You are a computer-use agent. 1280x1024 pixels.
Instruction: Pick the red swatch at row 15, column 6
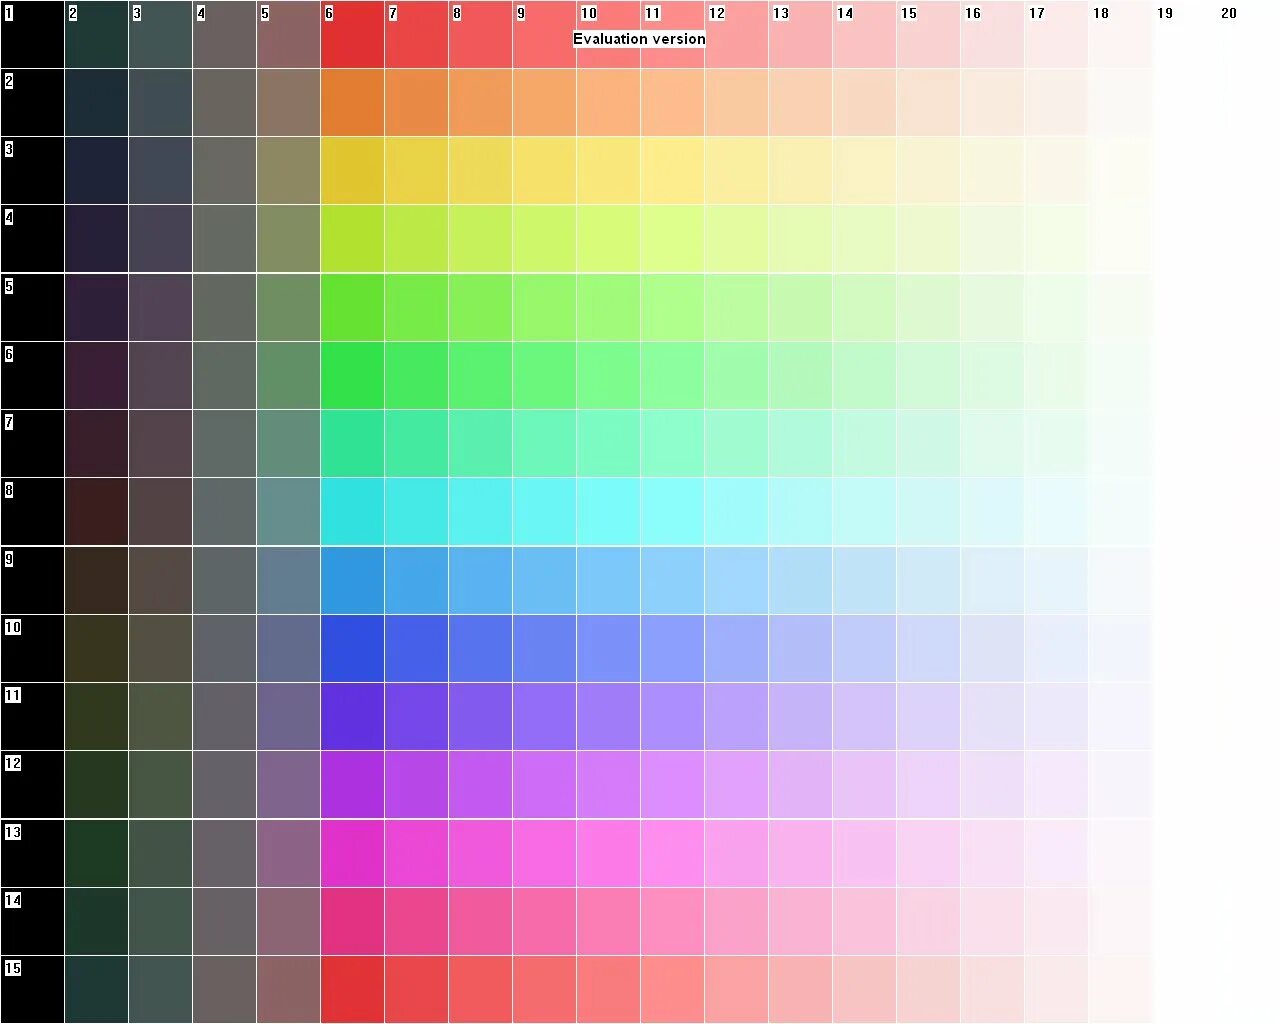coord(352,989)
